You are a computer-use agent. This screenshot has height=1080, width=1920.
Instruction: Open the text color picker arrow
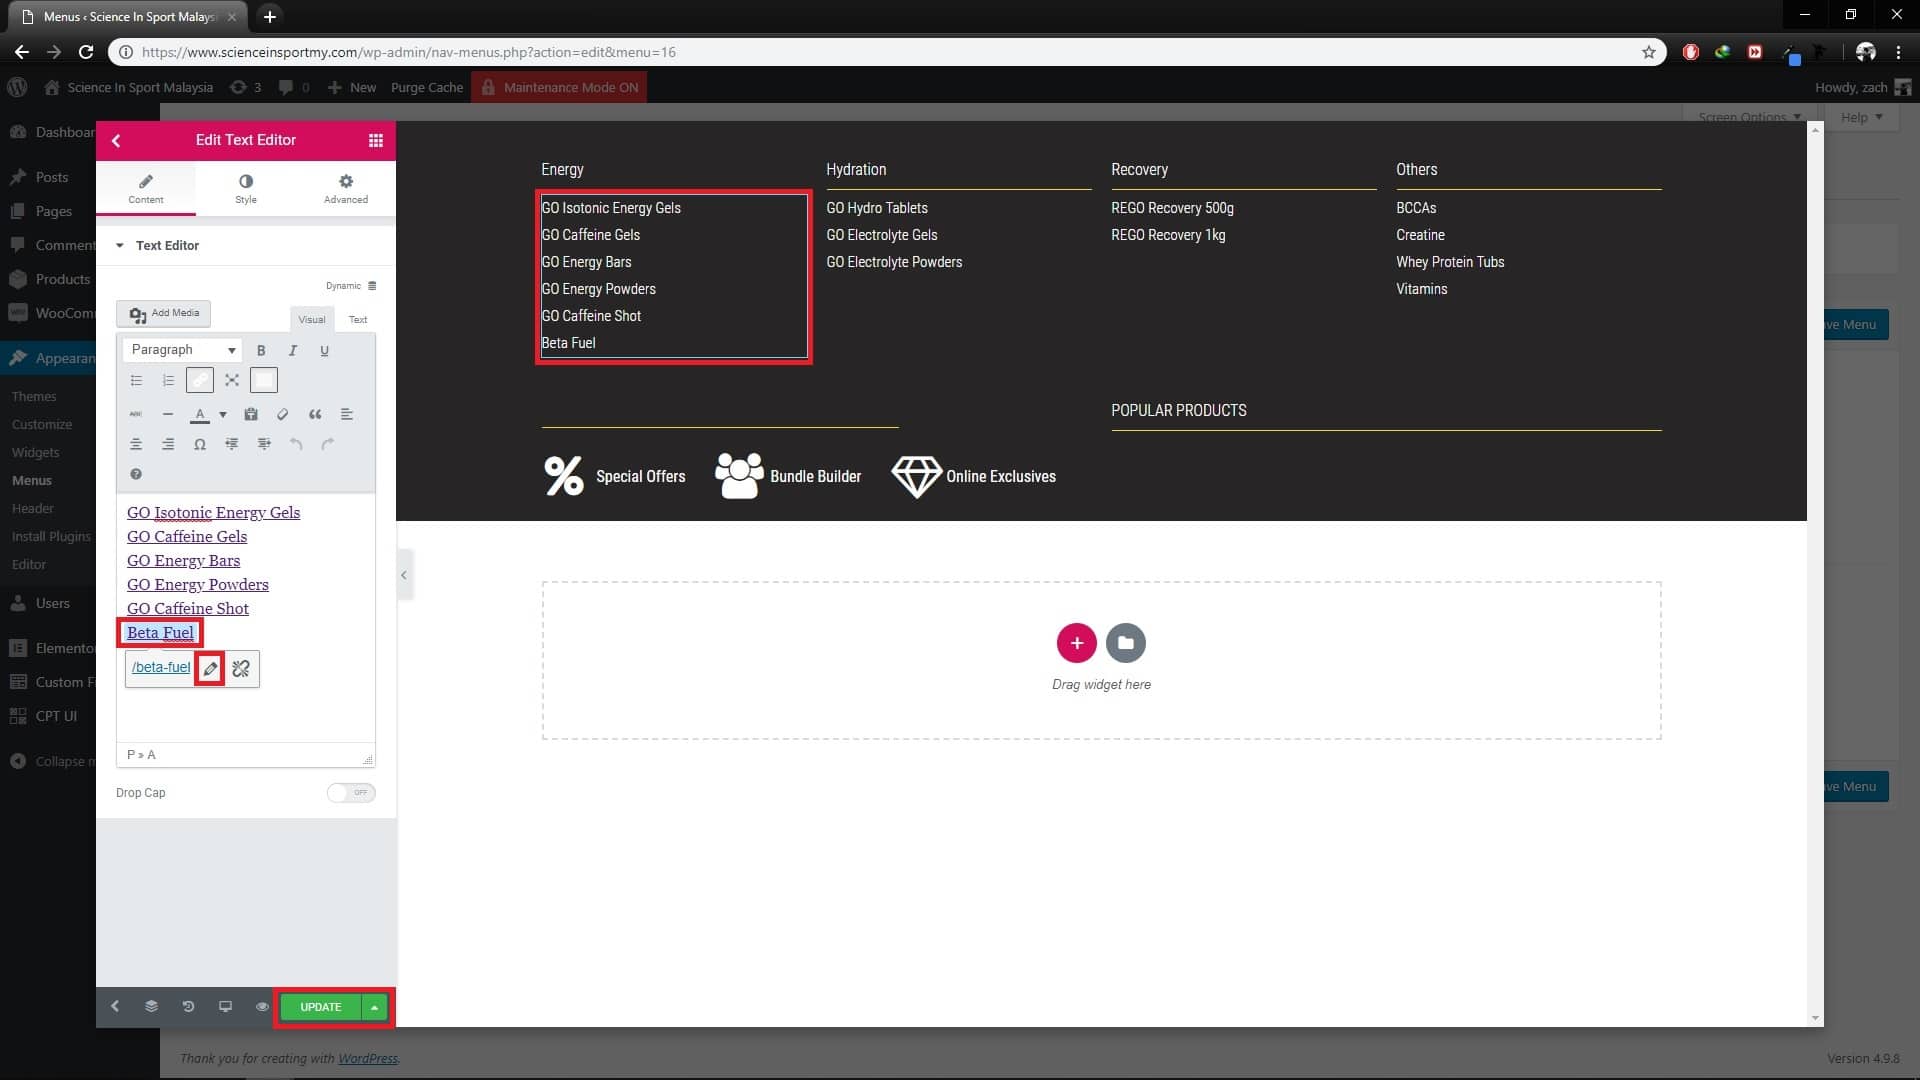(222, 414)
